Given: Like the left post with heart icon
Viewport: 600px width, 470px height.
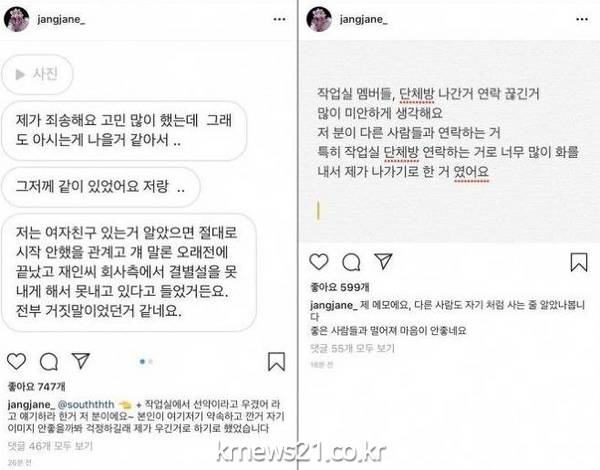Looking at the screenshot, I should pos(16,361).
